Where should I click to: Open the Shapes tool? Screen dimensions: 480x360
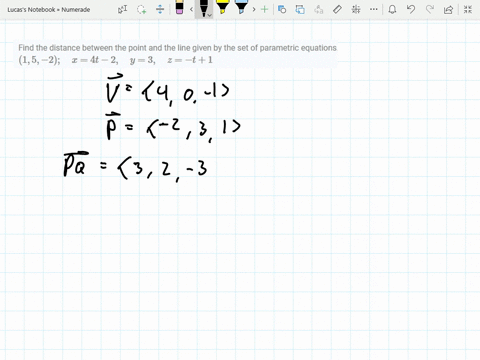(x=282, y=9)
